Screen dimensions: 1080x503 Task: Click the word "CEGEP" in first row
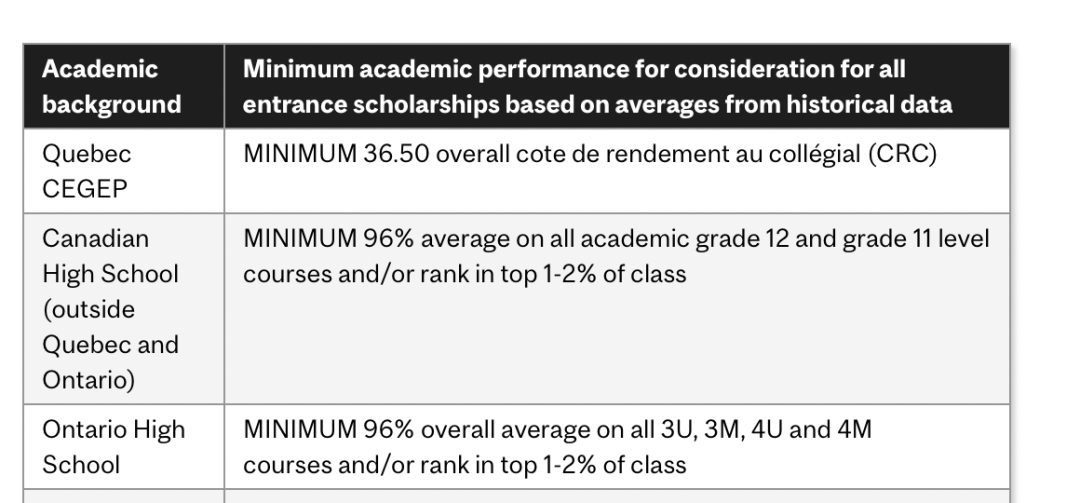tap(85, 189)
